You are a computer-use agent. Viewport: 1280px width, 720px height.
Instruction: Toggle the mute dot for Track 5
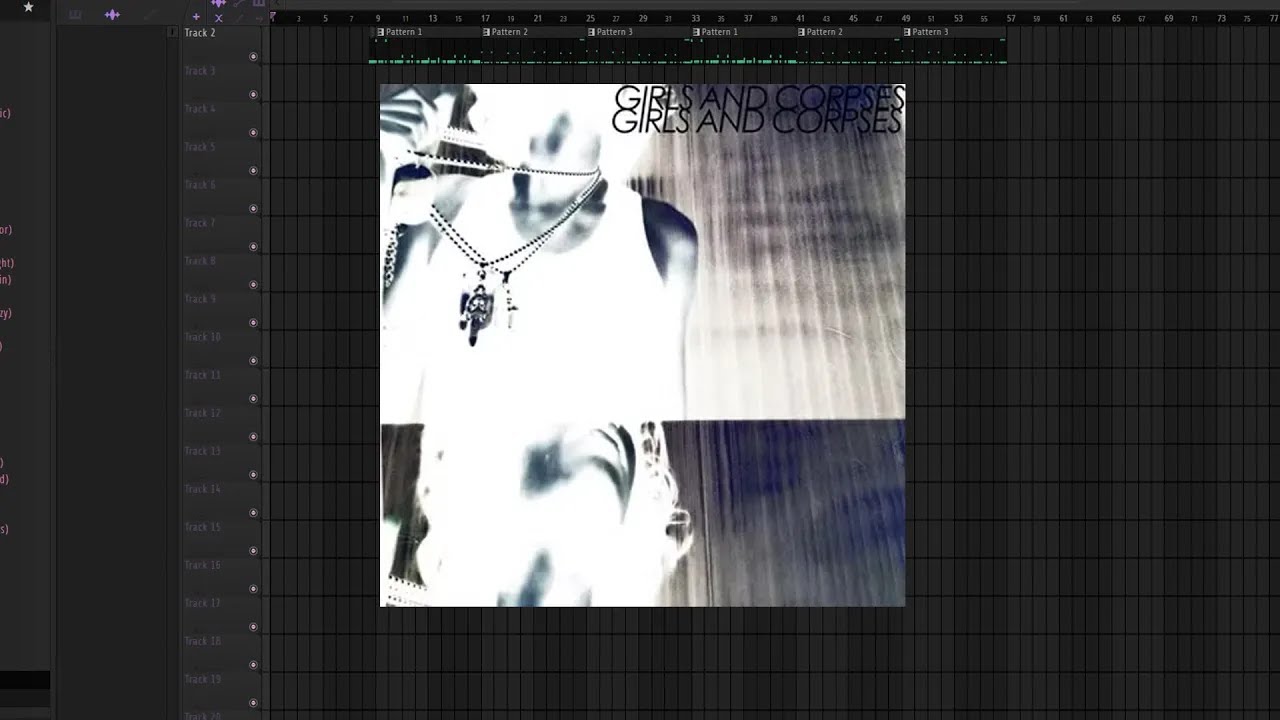pos(253,171)
